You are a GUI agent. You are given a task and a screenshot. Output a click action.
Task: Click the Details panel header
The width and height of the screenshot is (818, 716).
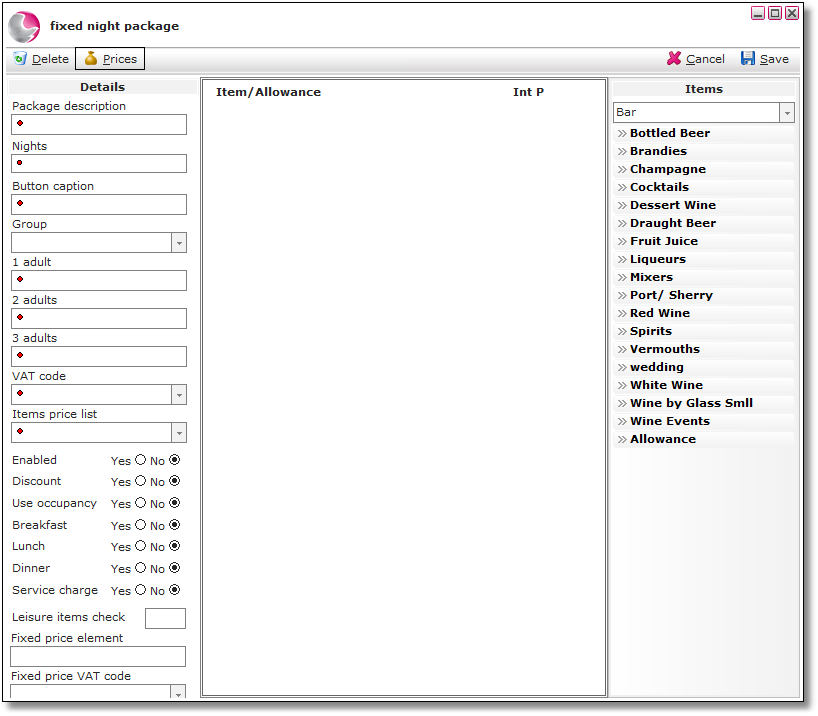102,87
